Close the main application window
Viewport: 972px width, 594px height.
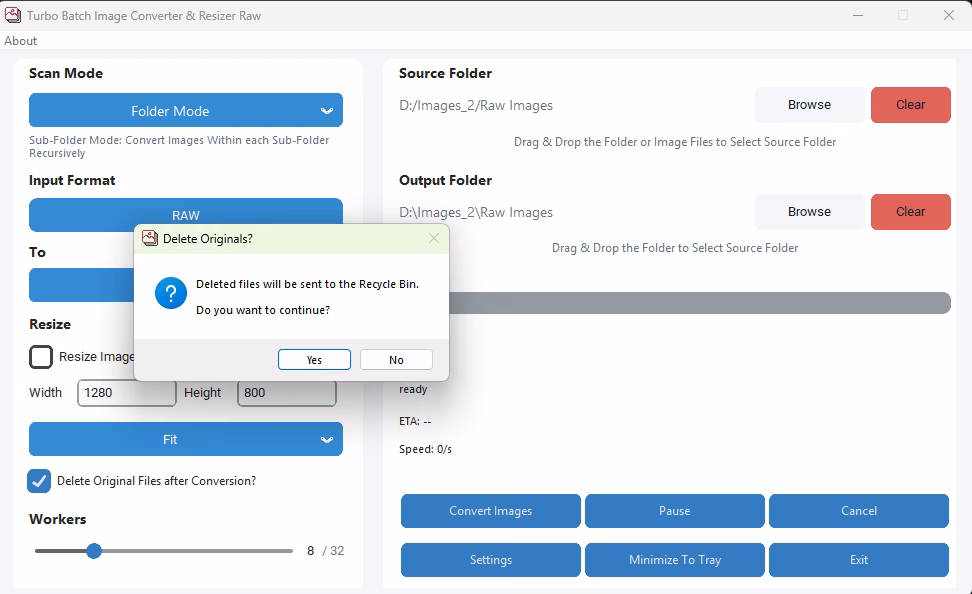(948, 15)
